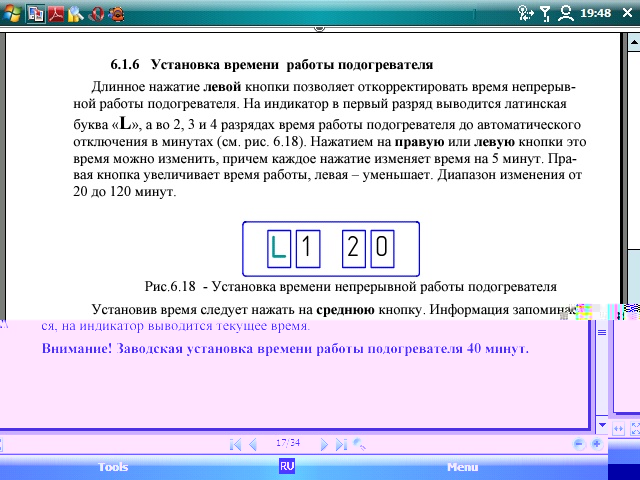The width and height of the screenshot is (640, 480).
Task: Open the Opera browser icon
Action: pyautogui.click(x=96, y=14)
